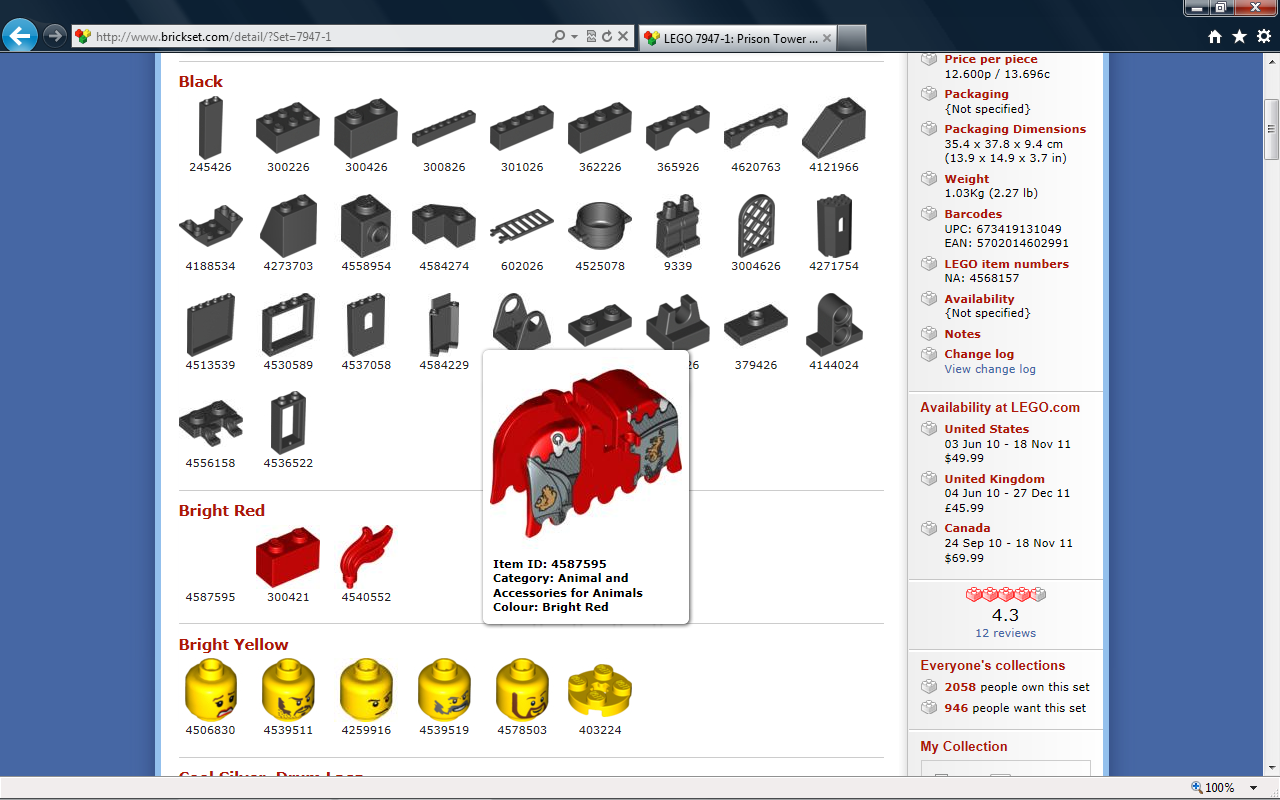The width and height of the screenshot is (1280, 800).
Task: Click the 2058 people own this set link
Action: (1017, 687)
